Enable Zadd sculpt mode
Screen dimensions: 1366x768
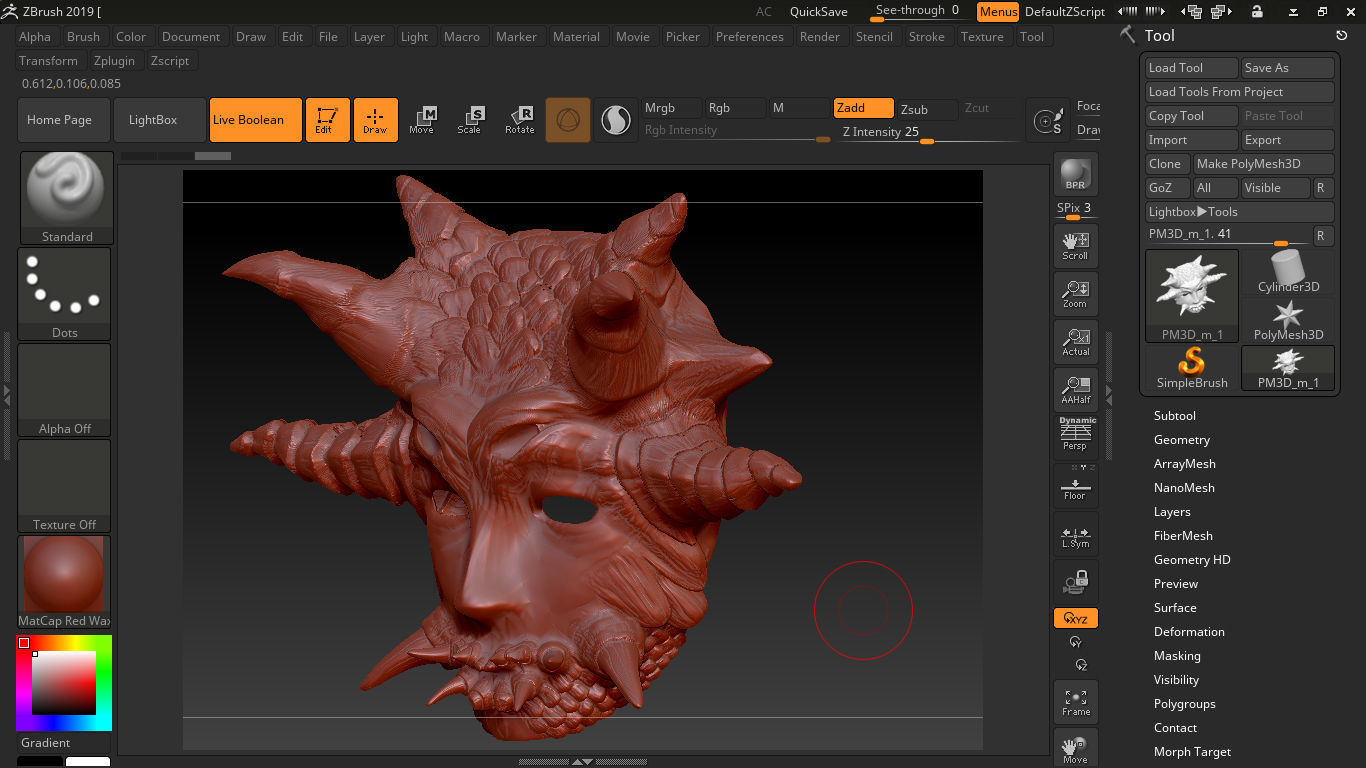[x=863, y=108]
